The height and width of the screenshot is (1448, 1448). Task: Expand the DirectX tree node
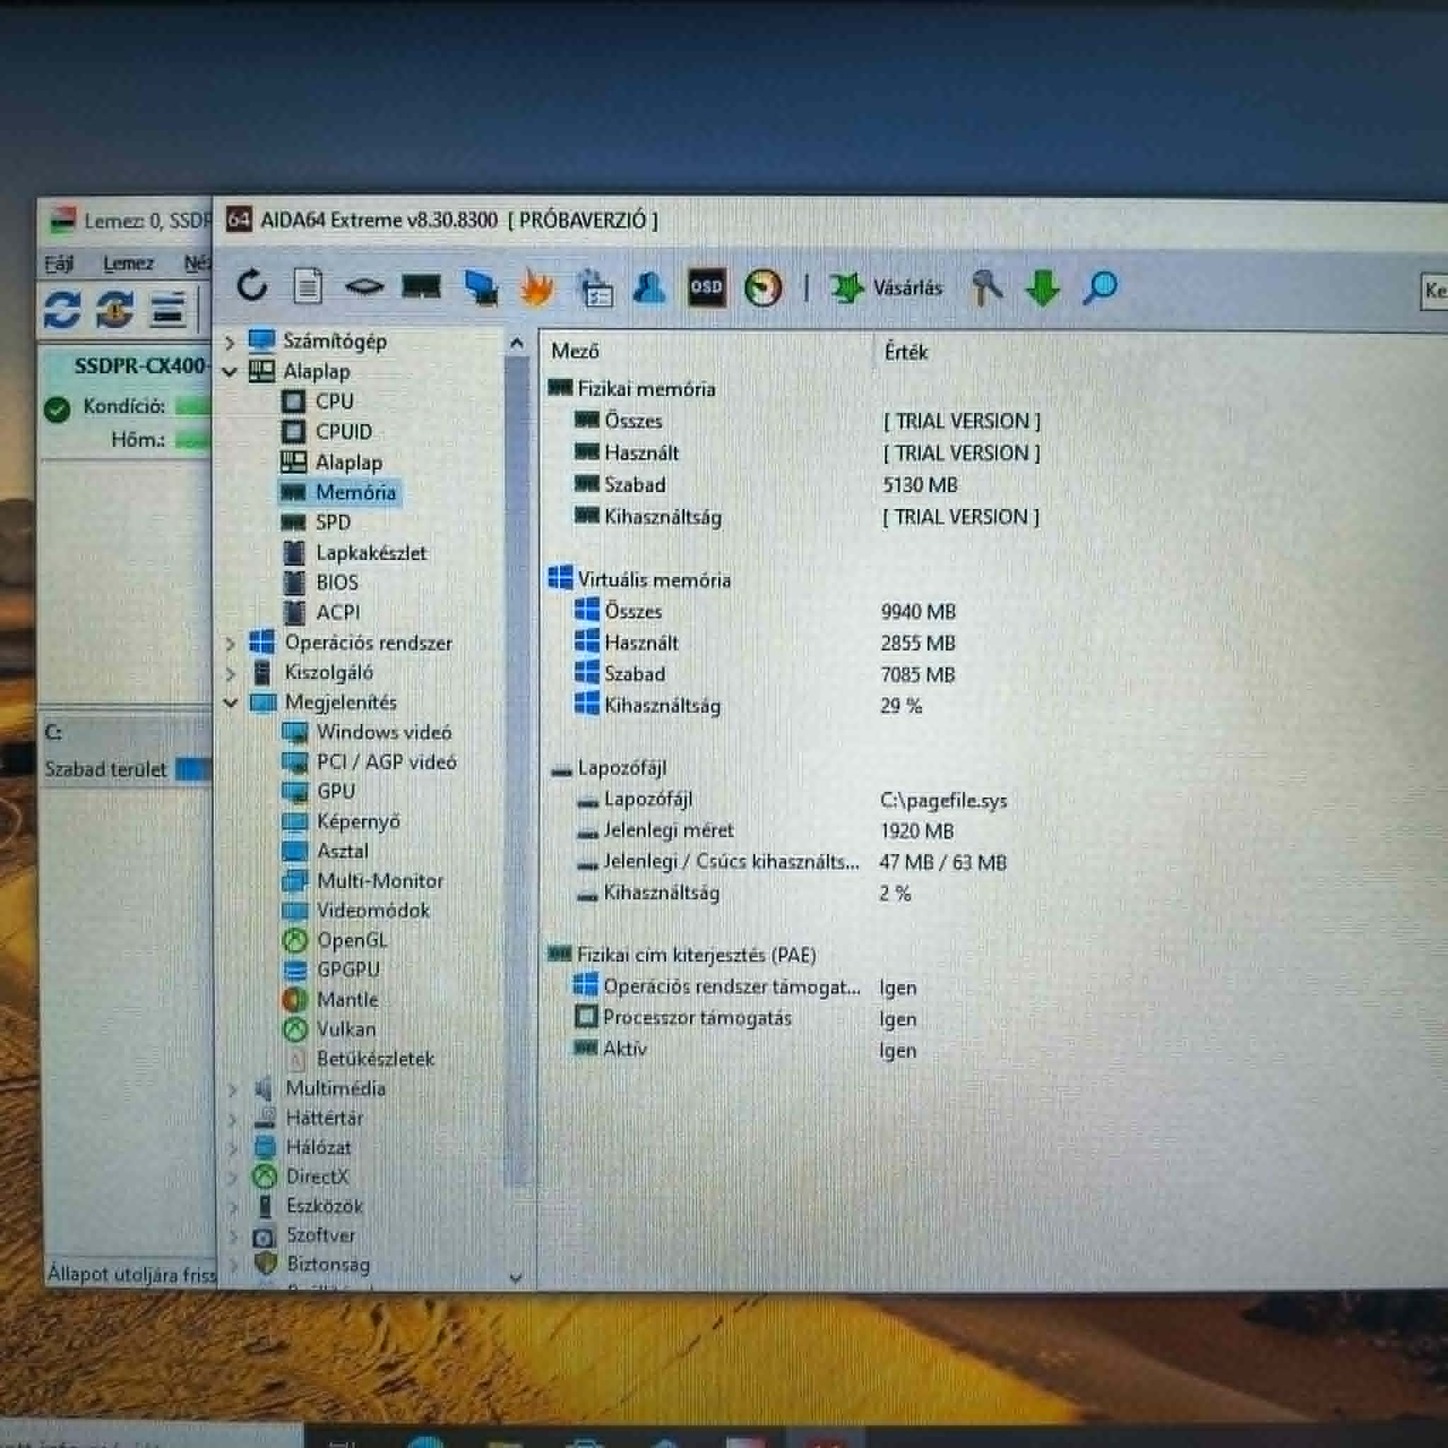(233, 1178)
